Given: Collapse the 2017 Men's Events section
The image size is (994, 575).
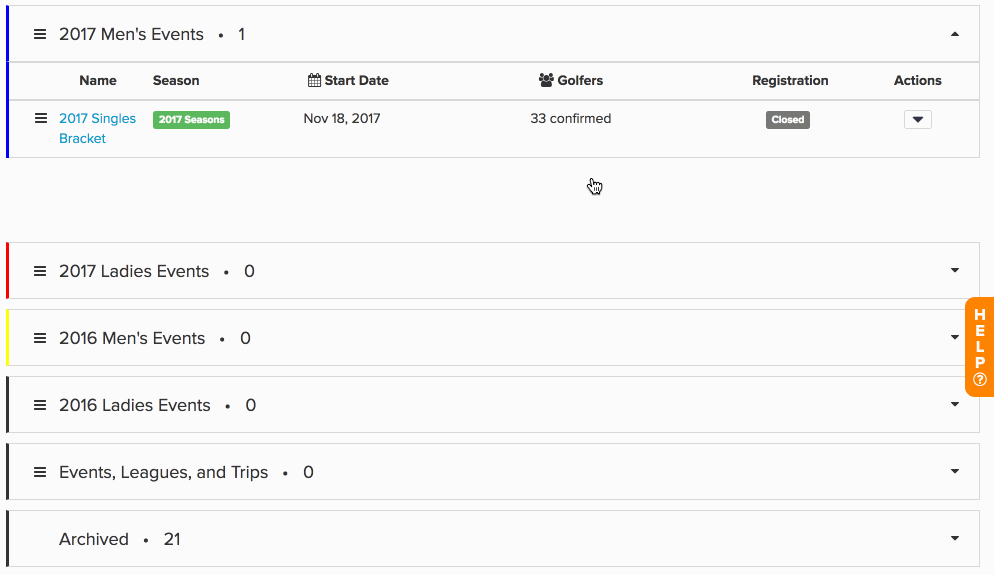Looking at the screenshot, I should [x=955, y=34].
